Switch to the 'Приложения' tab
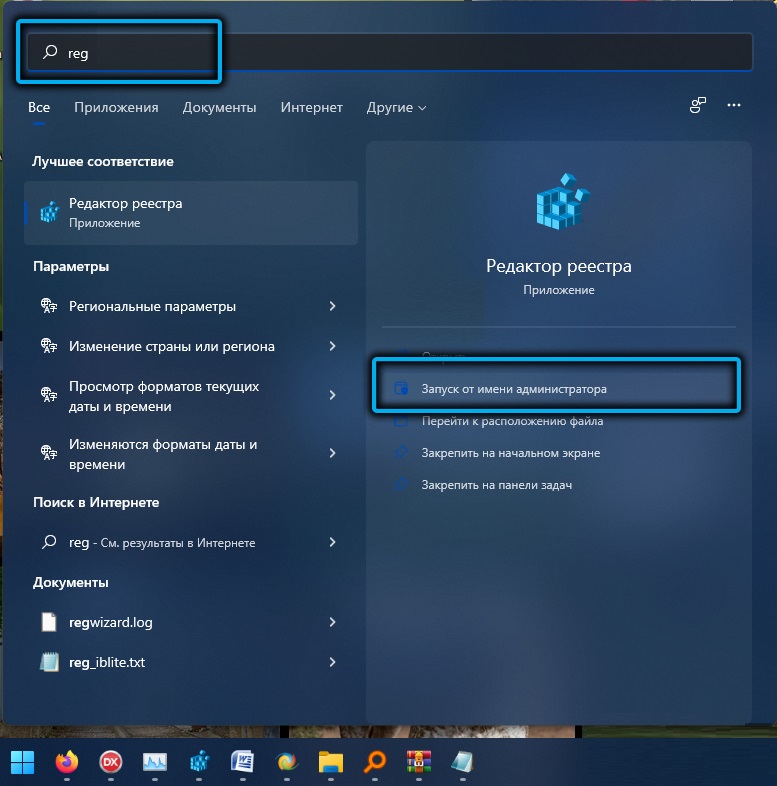The height and width of the screenshot is (786, 777). pyautogui.click(x=116, y=107)
